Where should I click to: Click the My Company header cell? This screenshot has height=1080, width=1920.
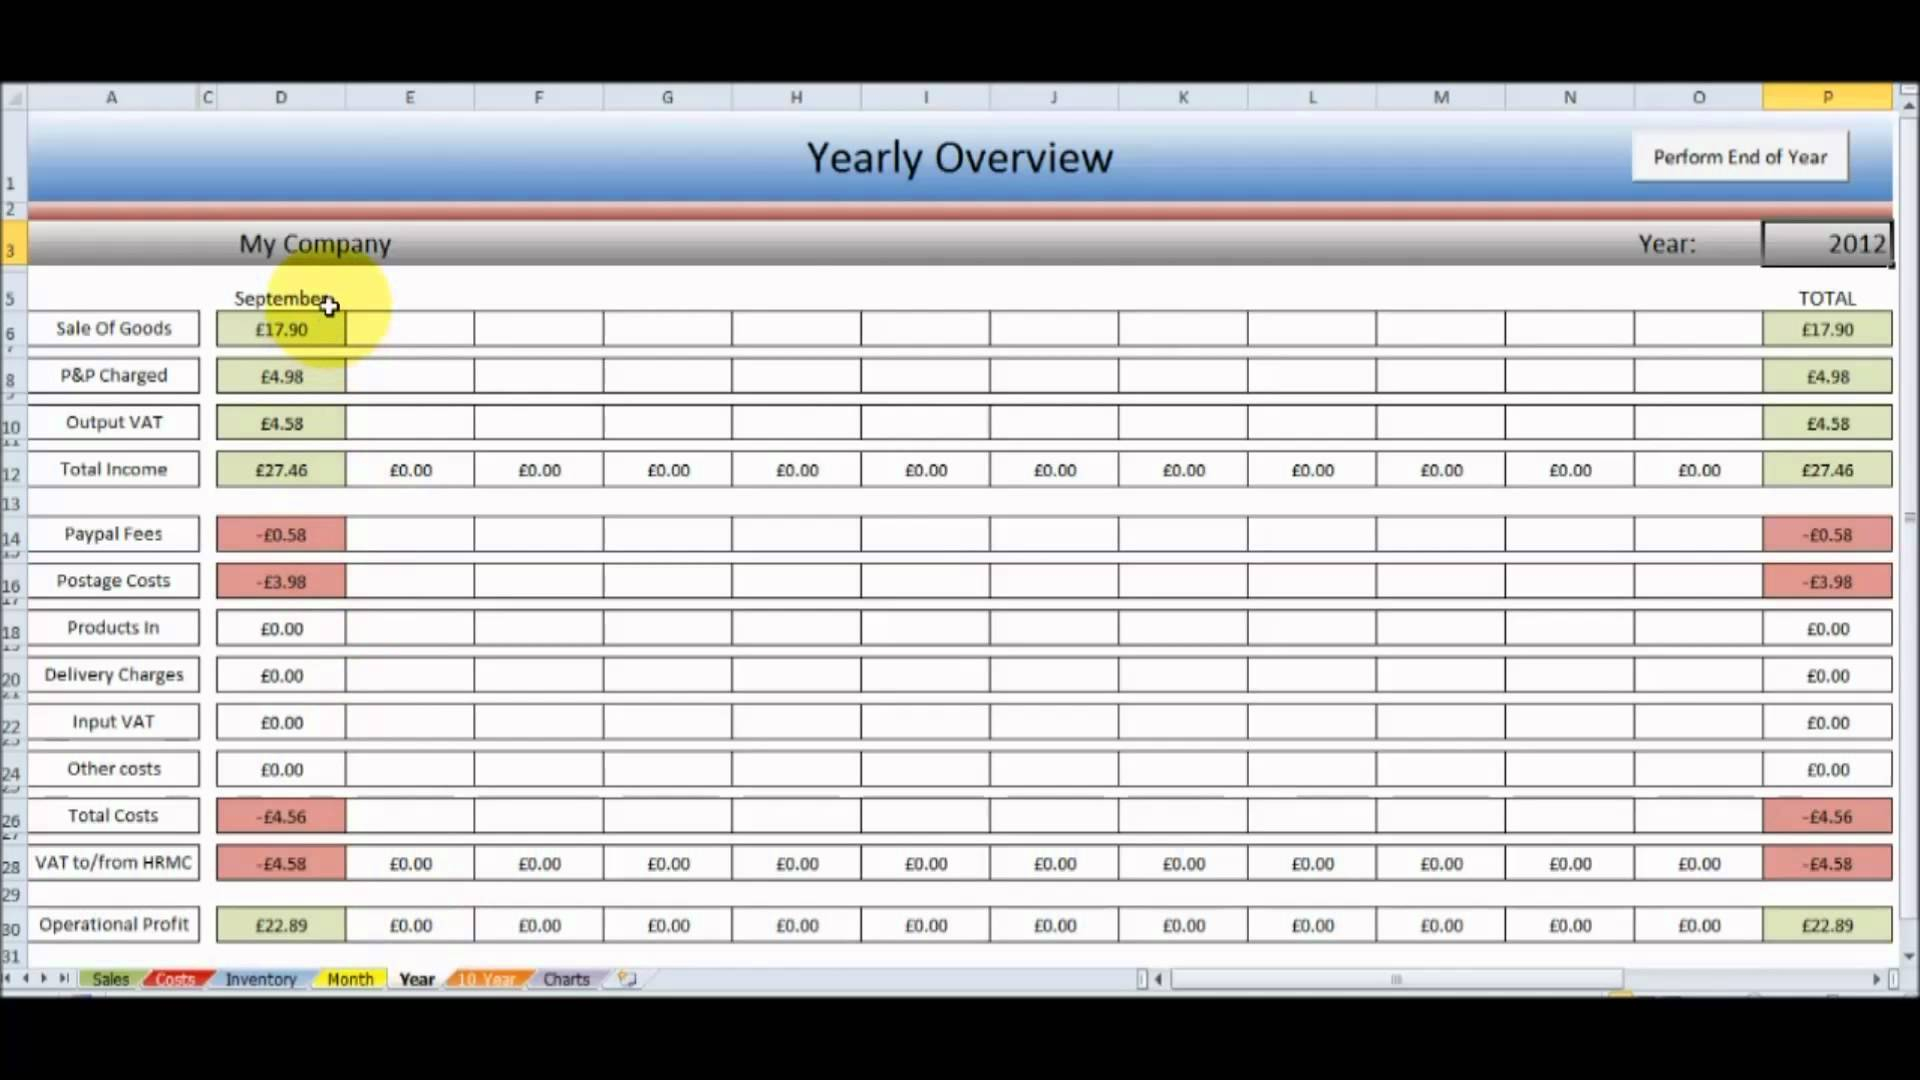point(315,243)
